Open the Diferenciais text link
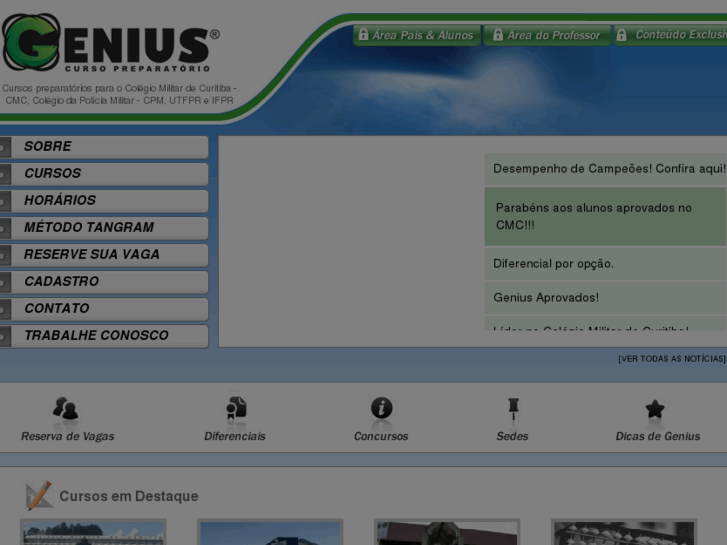 coord(235,436)
